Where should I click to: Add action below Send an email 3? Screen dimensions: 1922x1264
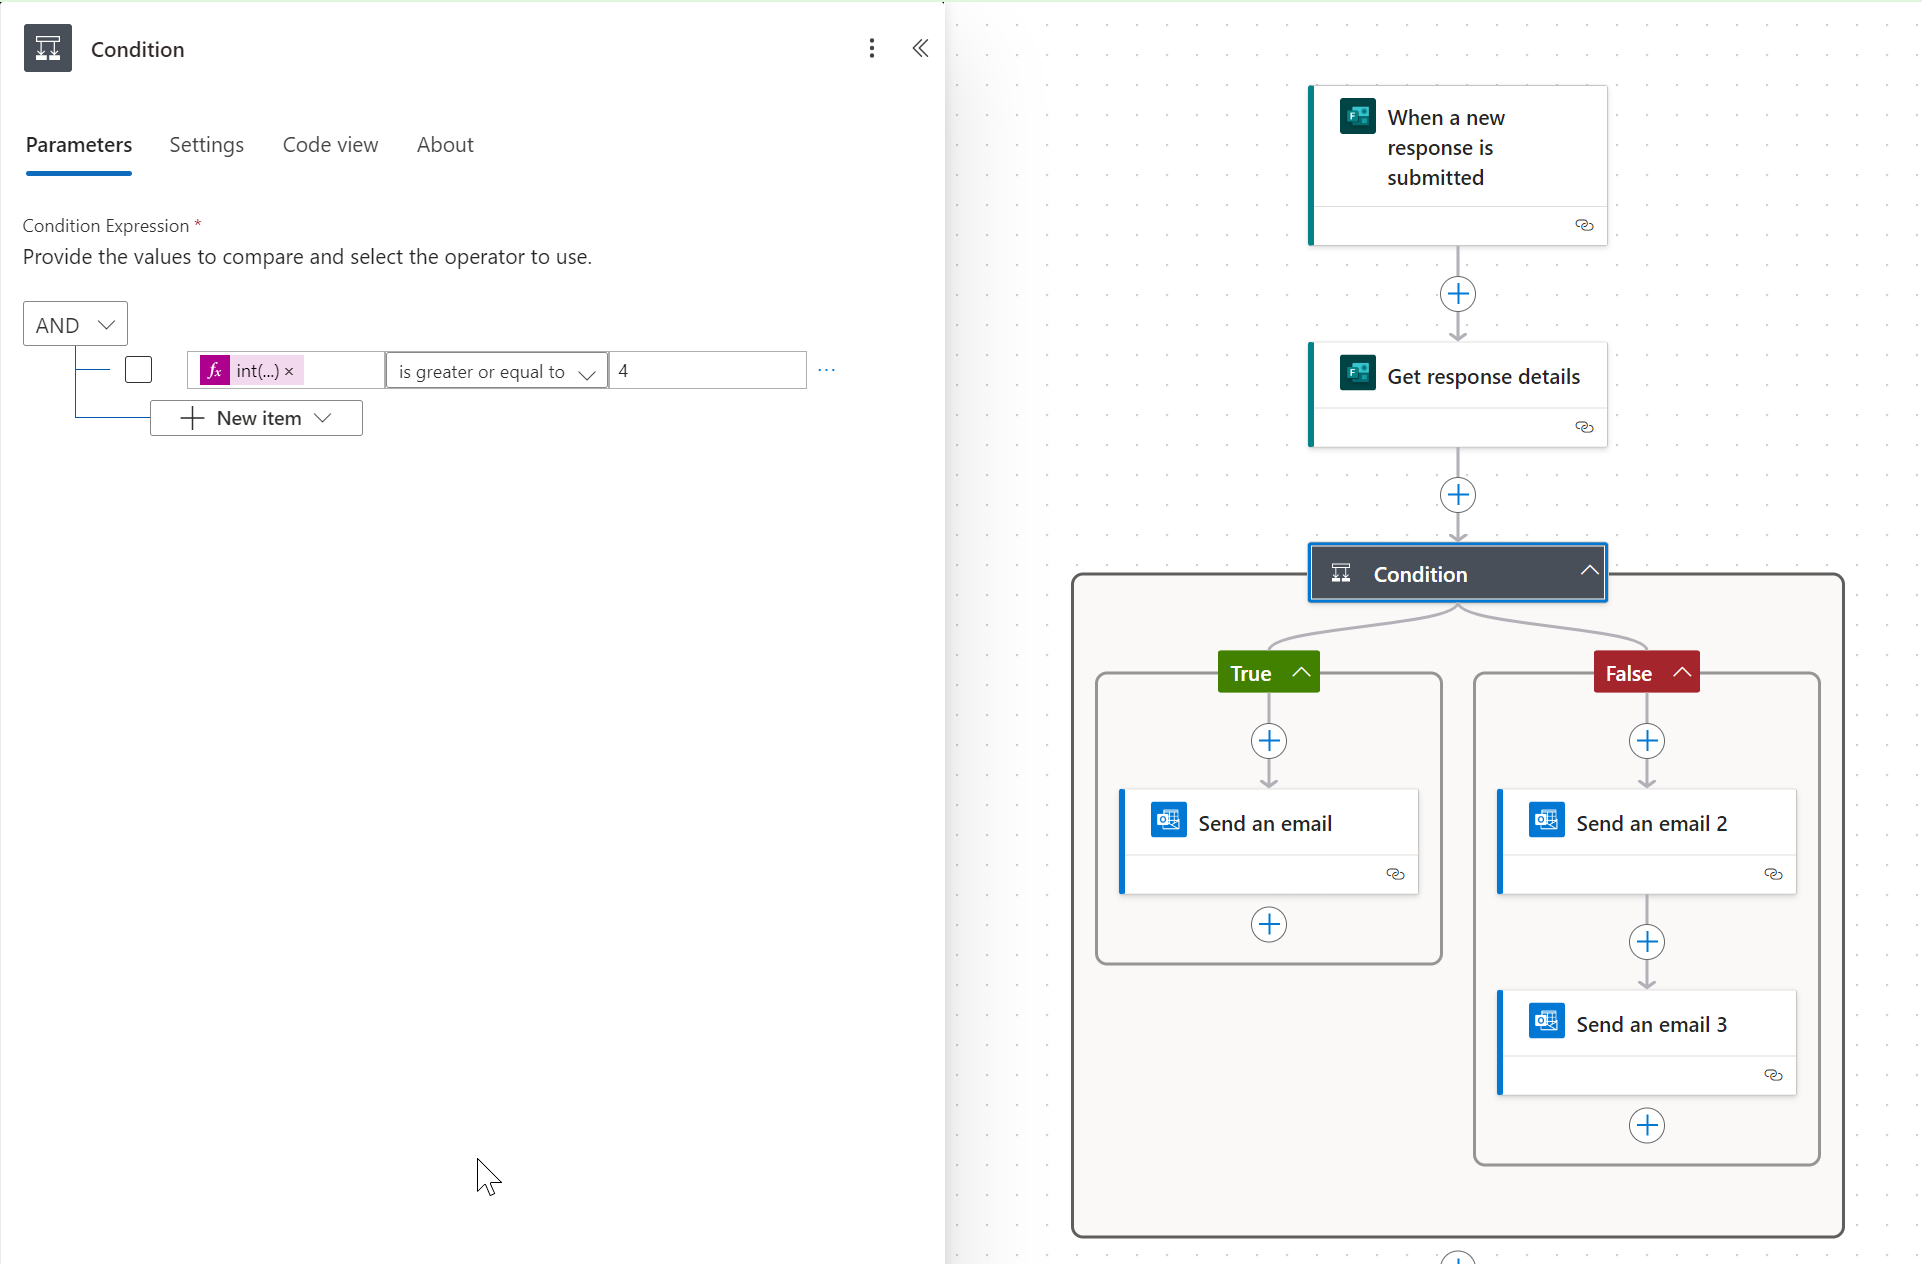point(1646,1125)
